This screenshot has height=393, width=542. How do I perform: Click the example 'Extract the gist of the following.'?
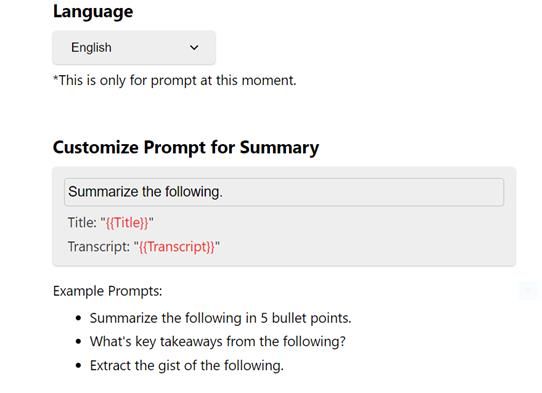pos(187,365)
